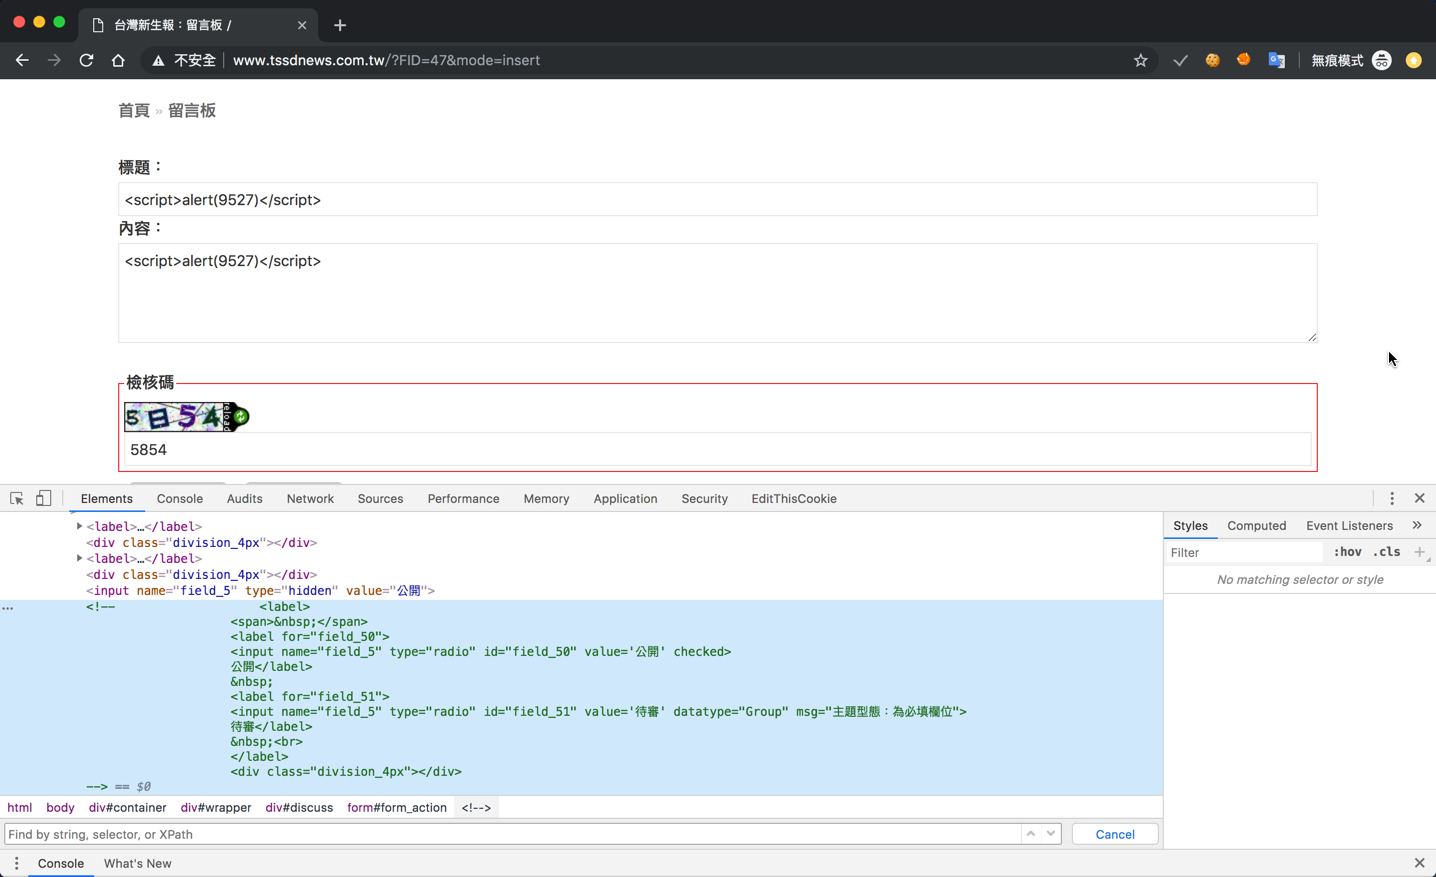Follow the 首頁 breadcrumb link

[x=134, y=111]
